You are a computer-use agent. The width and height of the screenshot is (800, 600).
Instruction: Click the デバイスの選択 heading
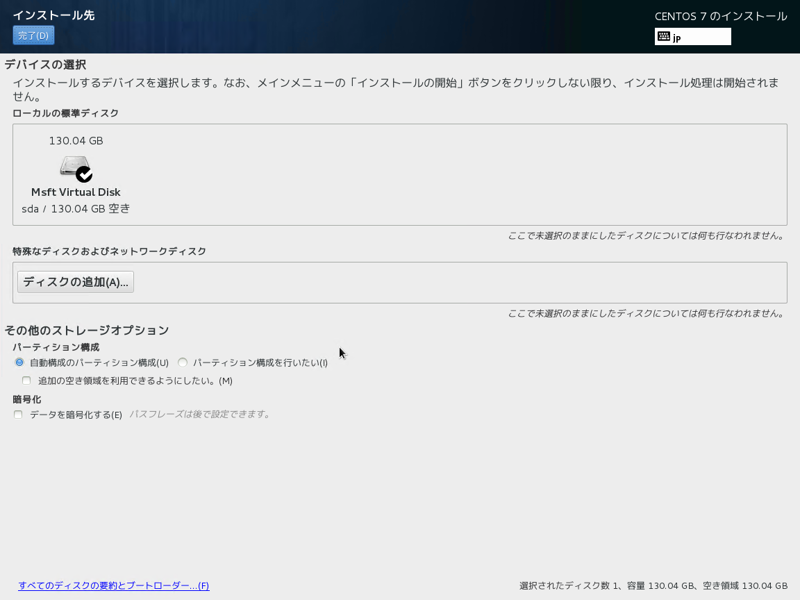tap(45, 65)
